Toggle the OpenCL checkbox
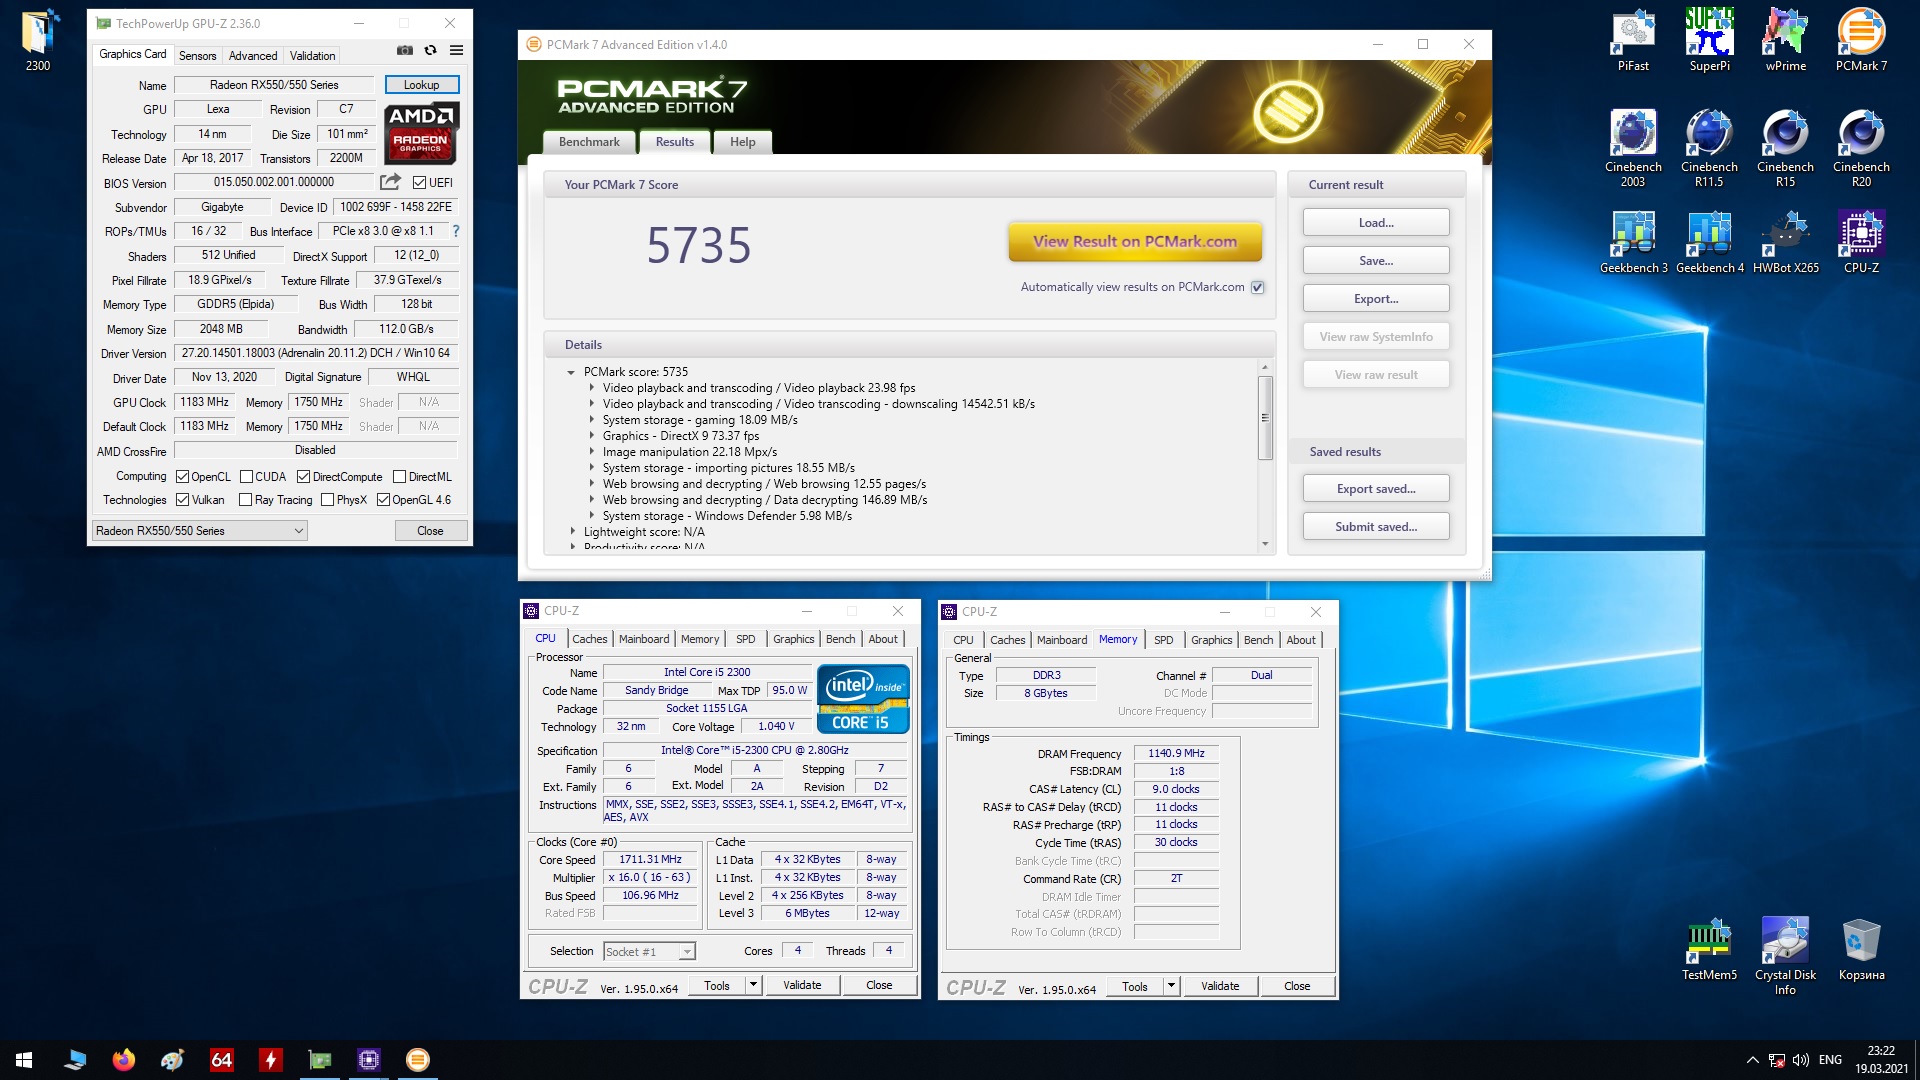Screen dimensions: 1920x1080 pos(183,477)
